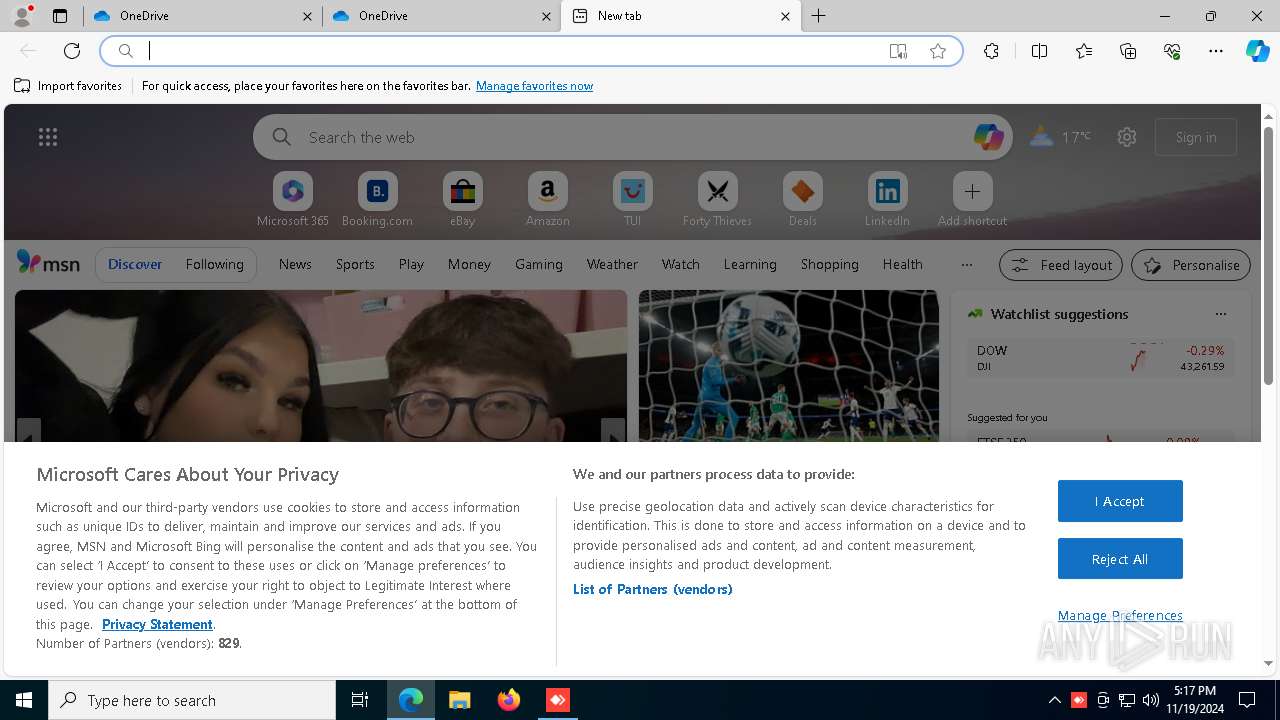Open the Money category

[x=469, y=264]
